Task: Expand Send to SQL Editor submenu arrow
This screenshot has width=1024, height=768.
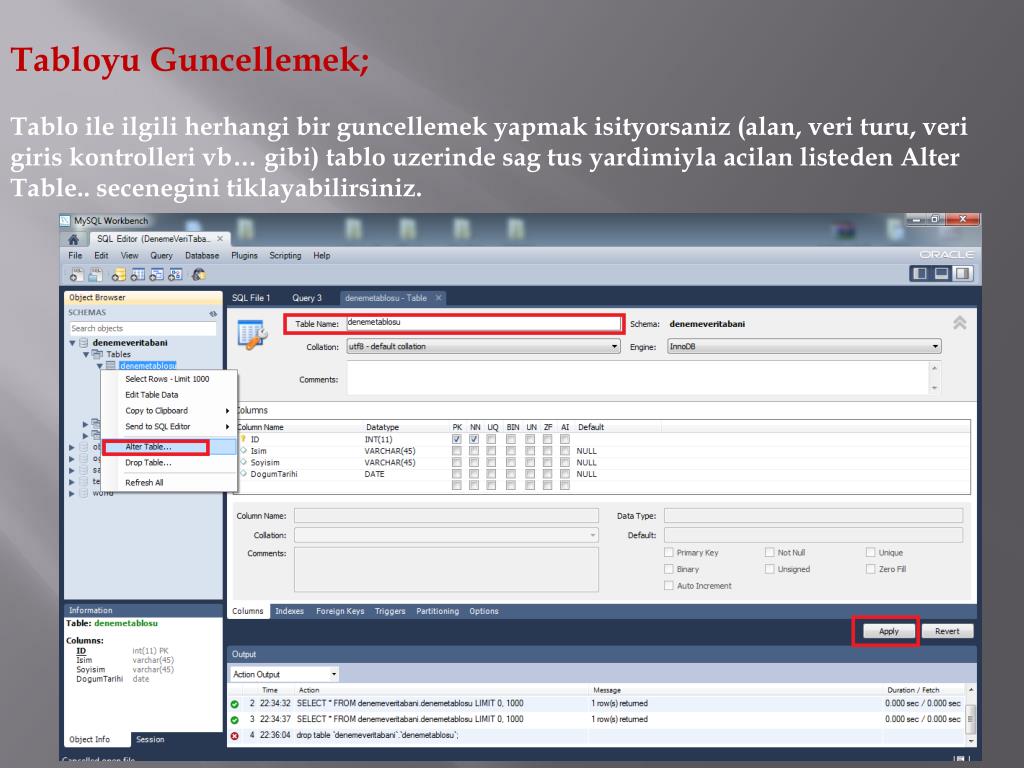Action: [227, 426]
